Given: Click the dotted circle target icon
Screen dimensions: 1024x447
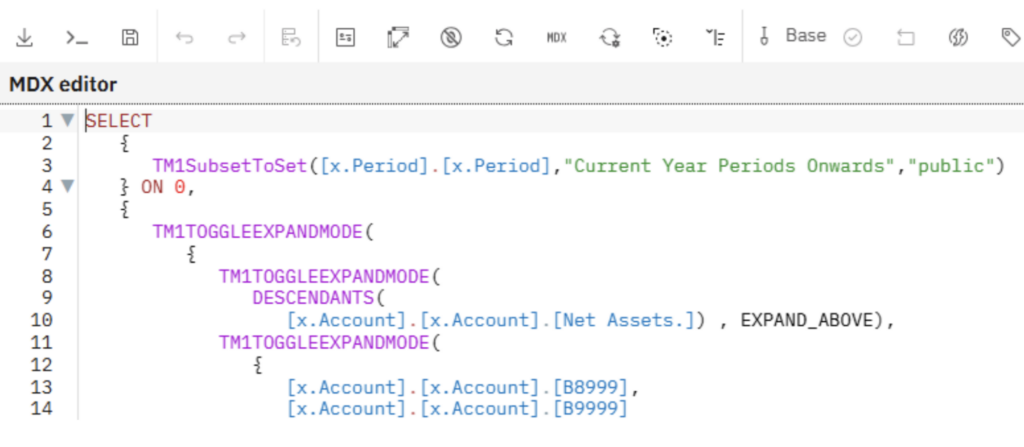Looking at the screenshot, I should click(x=662, y=37).
